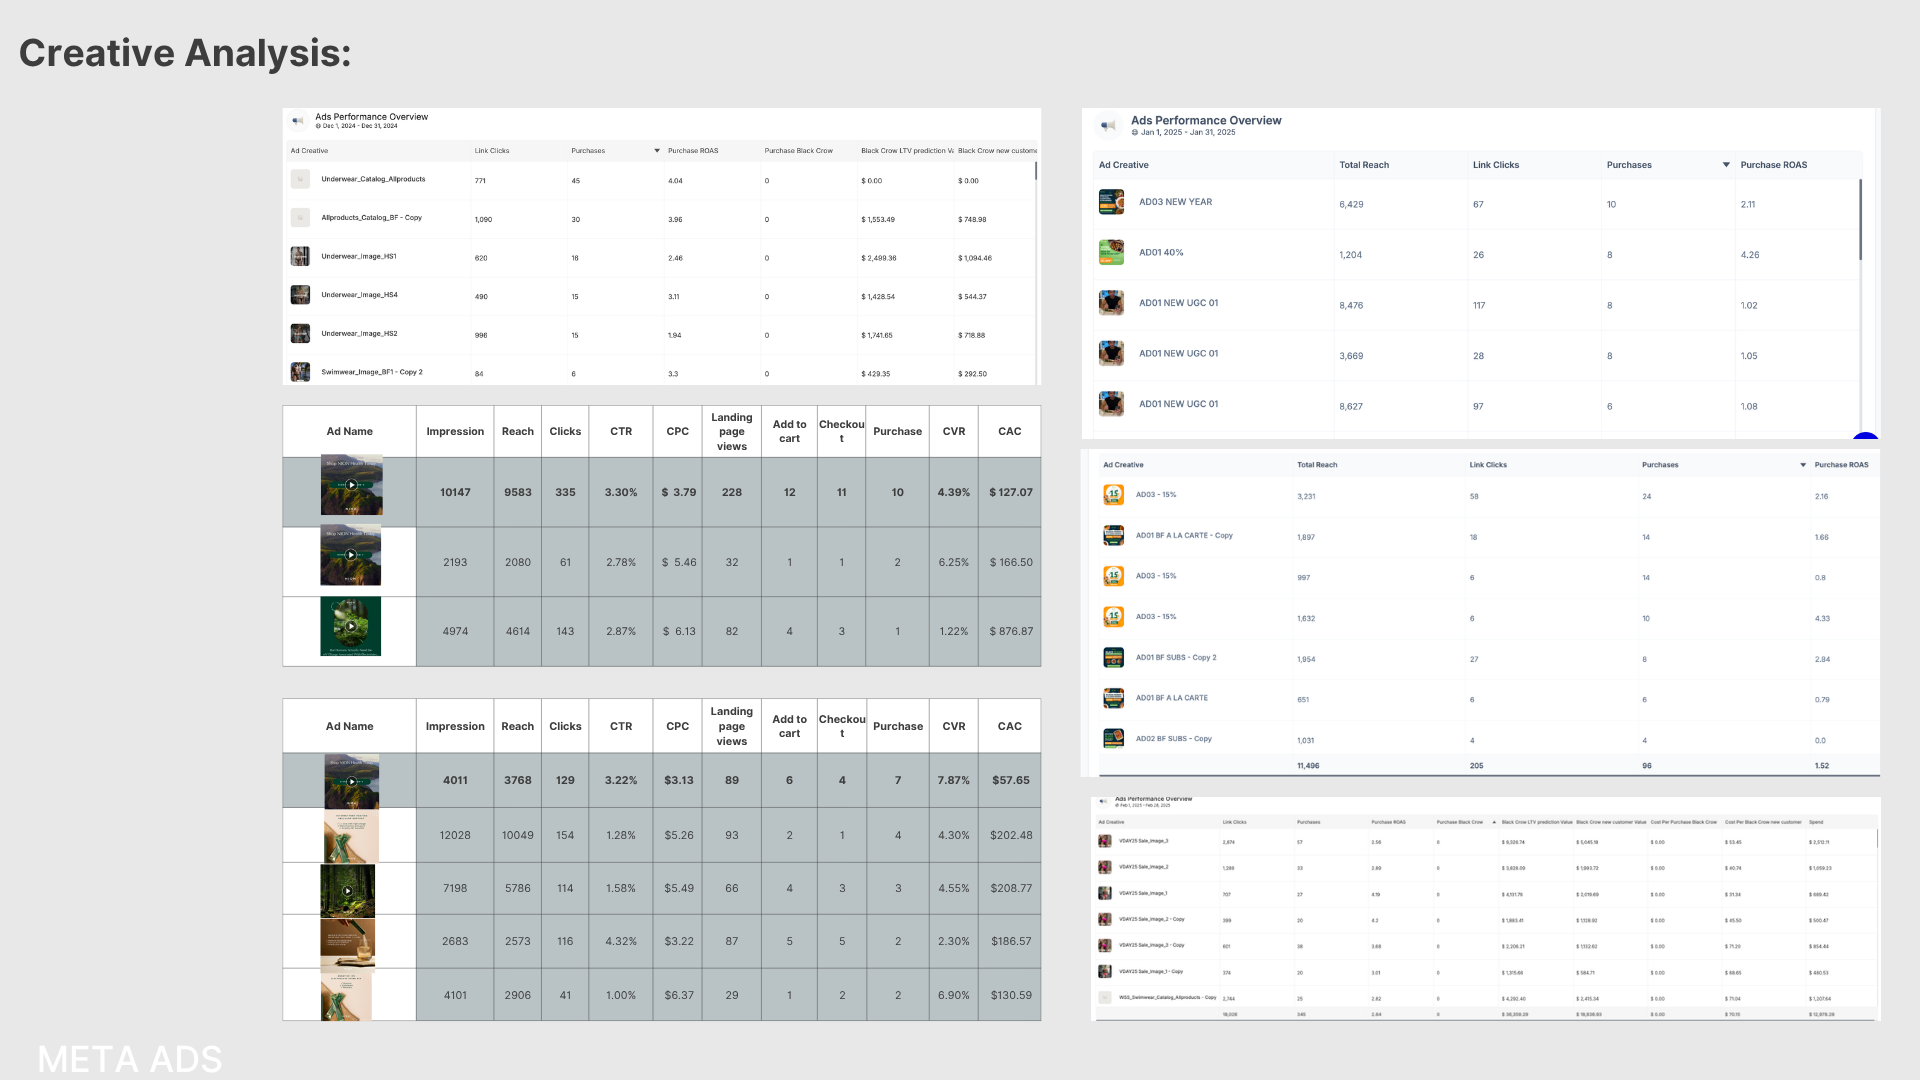Click the megaphone icon in December Ads Performance Overview
The image size is (1920, 1080).
[297, 121]
